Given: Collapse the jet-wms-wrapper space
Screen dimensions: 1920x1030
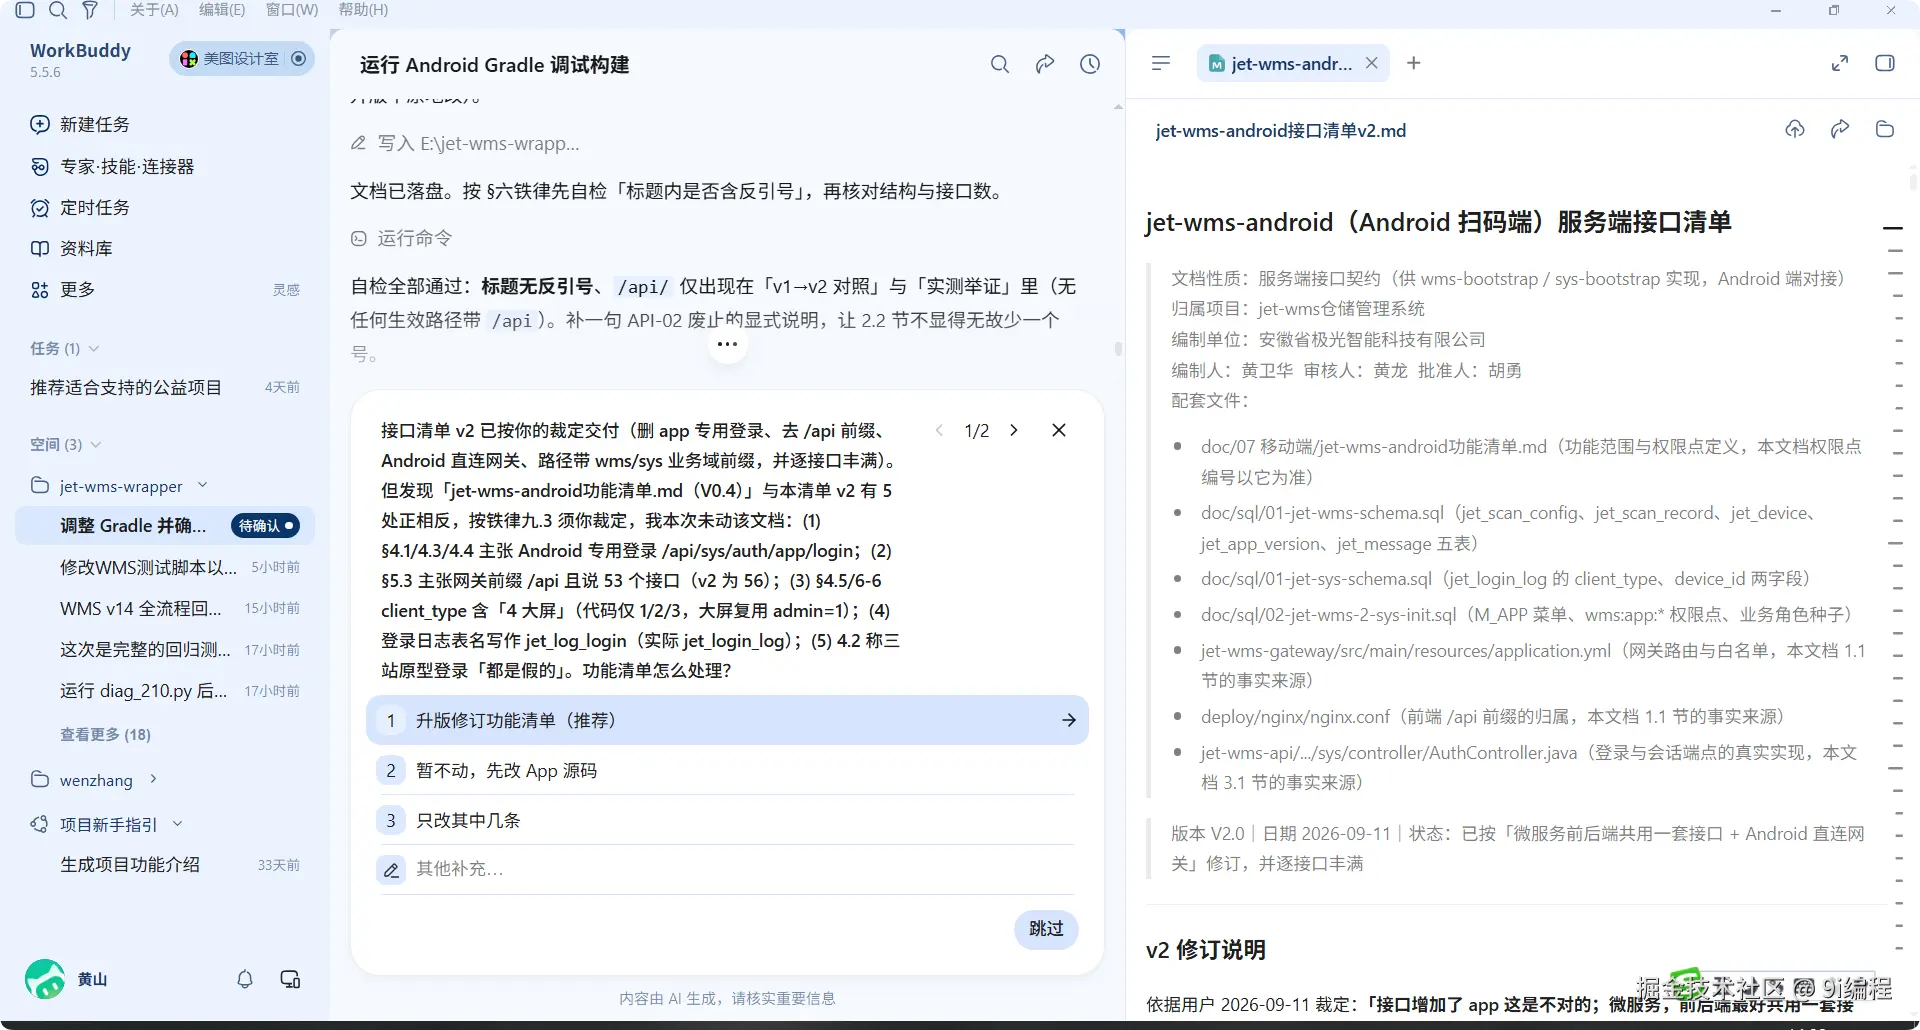Looking at the screenshot, I should pyautogui.click(x=202, y=485).
